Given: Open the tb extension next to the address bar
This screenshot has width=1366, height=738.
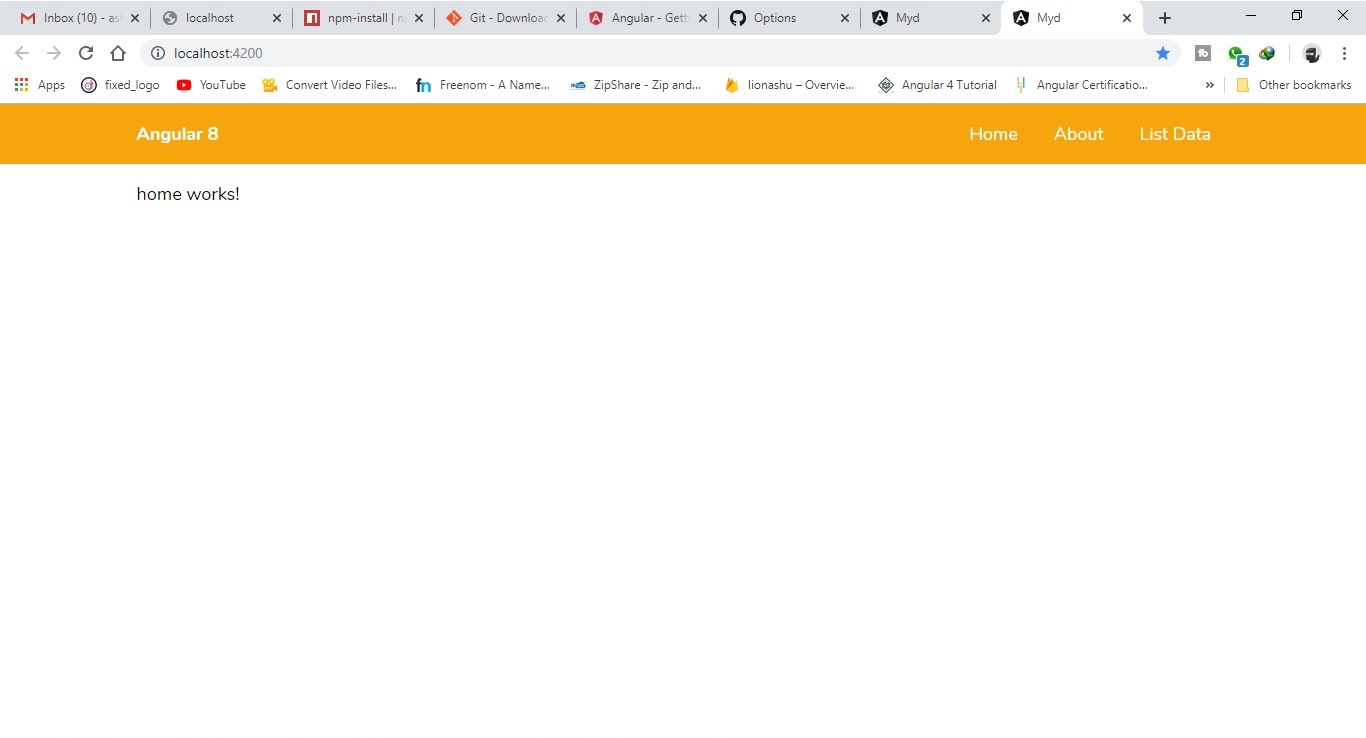Looking at the screenshot, I should pos(1203,53).
